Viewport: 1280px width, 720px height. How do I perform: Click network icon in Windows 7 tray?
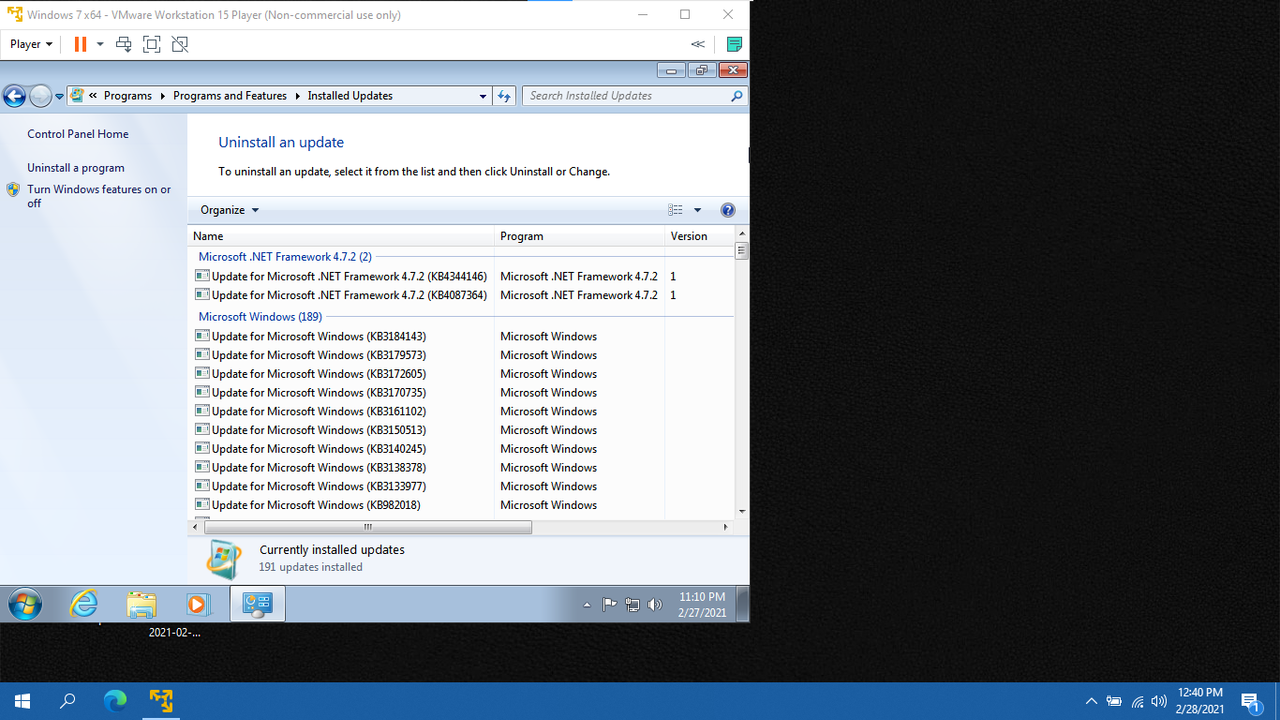632,604
